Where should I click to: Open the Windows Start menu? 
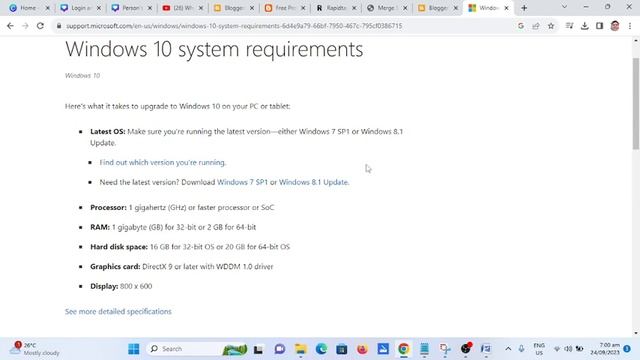133,349
